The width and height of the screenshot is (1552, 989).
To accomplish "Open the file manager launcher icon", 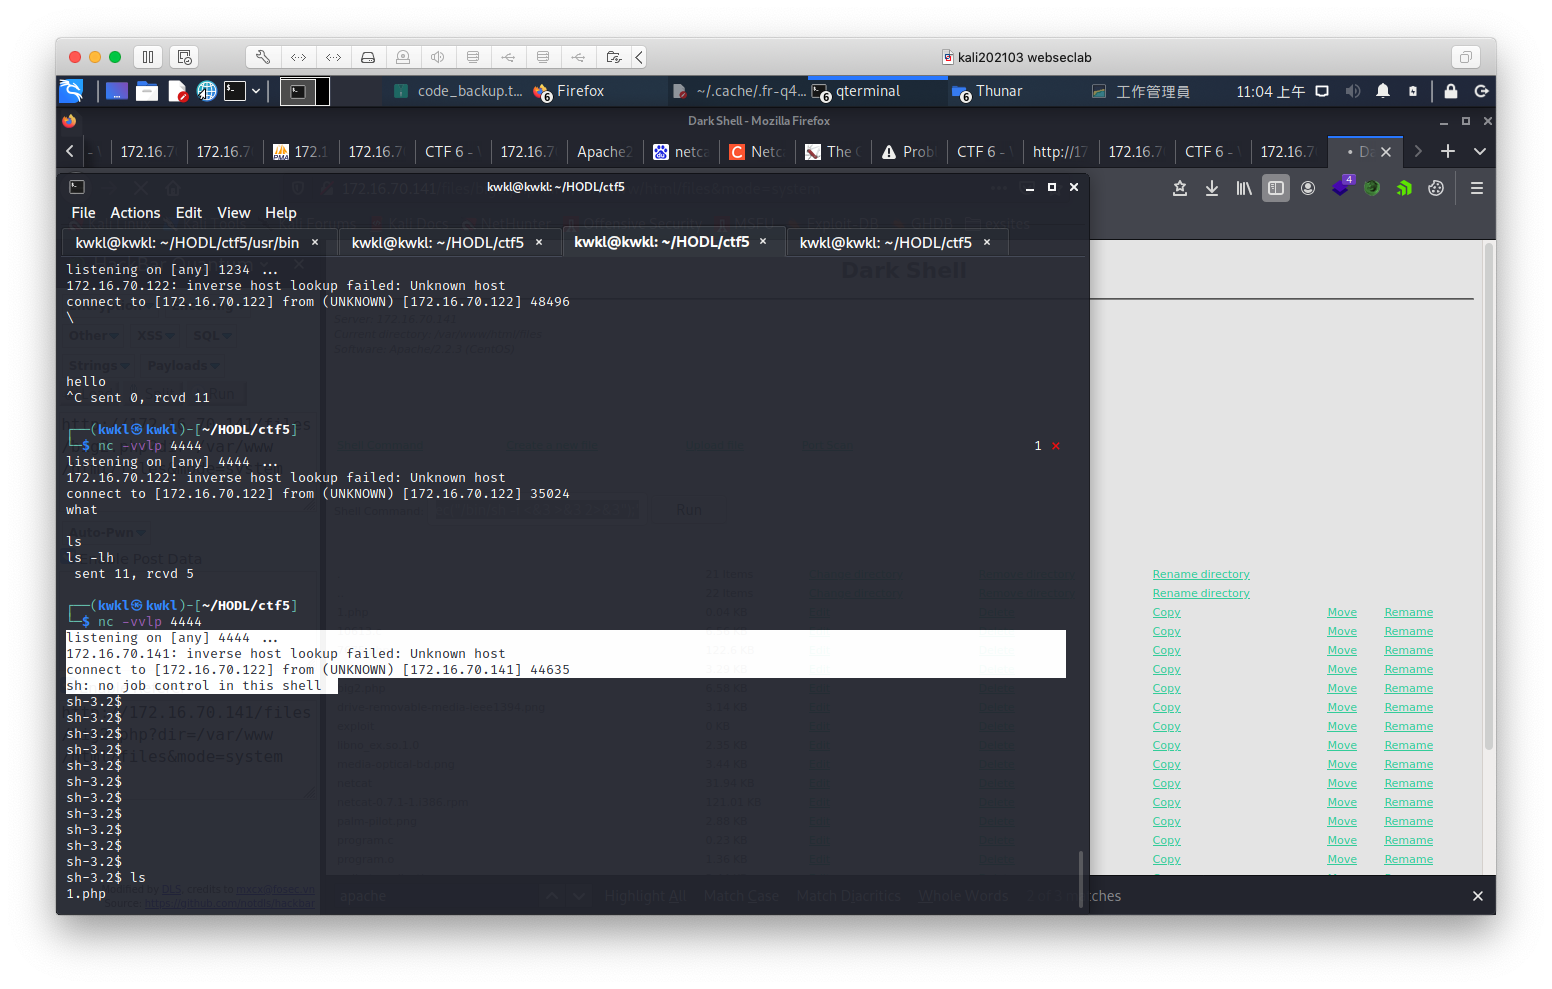I will [x=147, y=91].
